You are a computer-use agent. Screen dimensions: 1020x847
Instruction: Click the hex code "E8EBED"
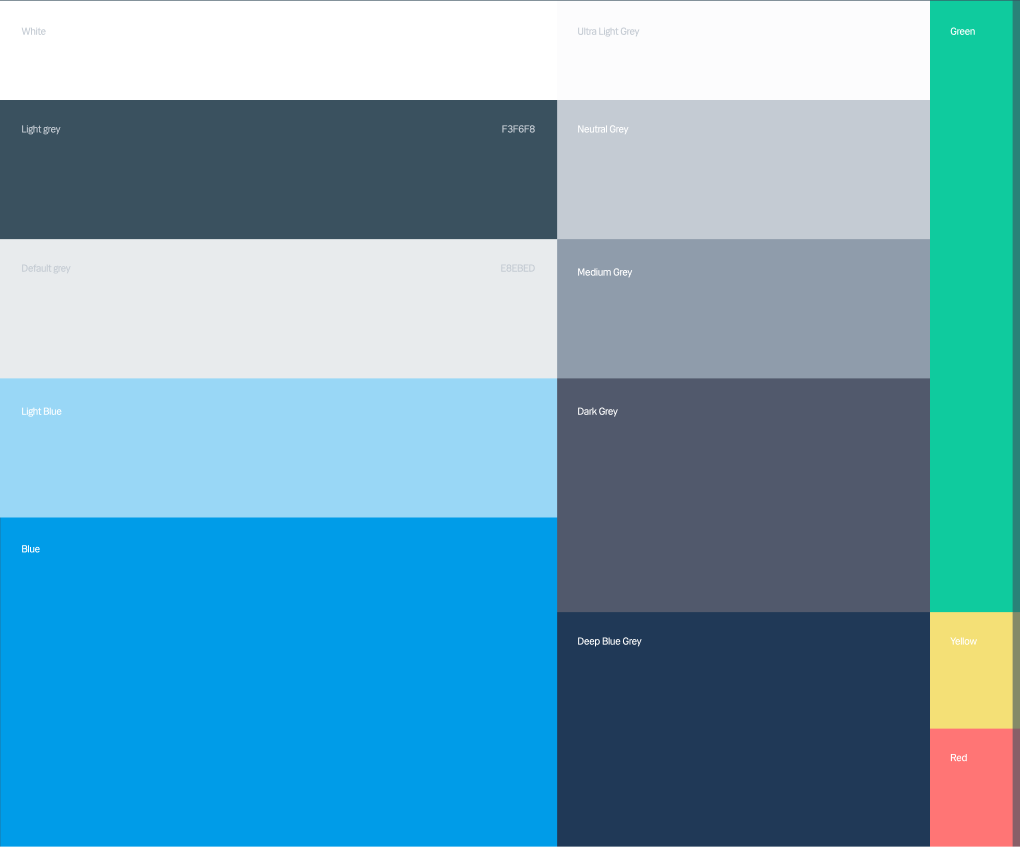coord(518,268)
